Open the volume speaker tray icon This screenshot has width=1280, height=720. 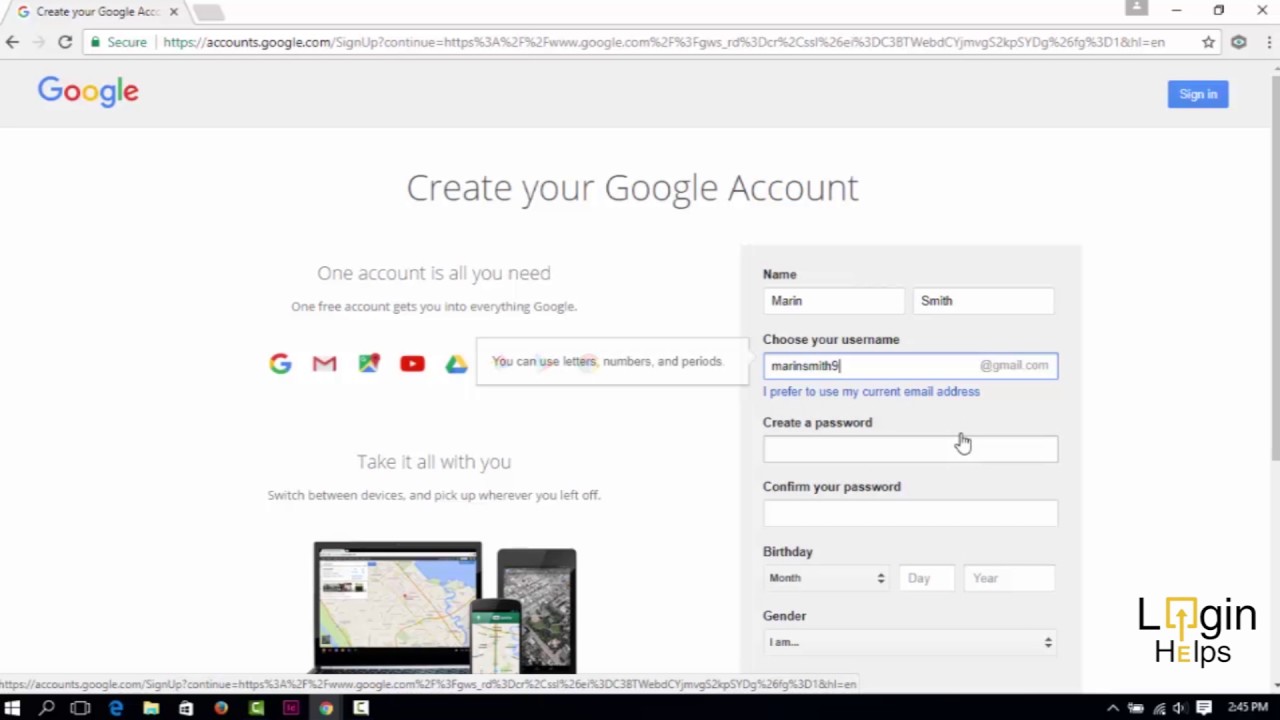coord(1180,708)
